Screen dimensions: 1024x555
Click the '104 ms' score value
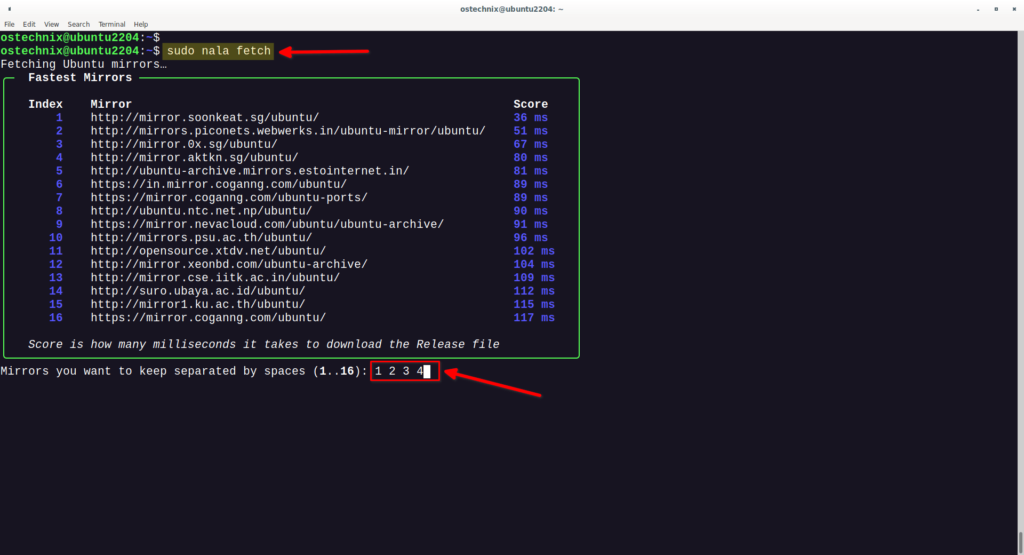click(x=534, y=264)
